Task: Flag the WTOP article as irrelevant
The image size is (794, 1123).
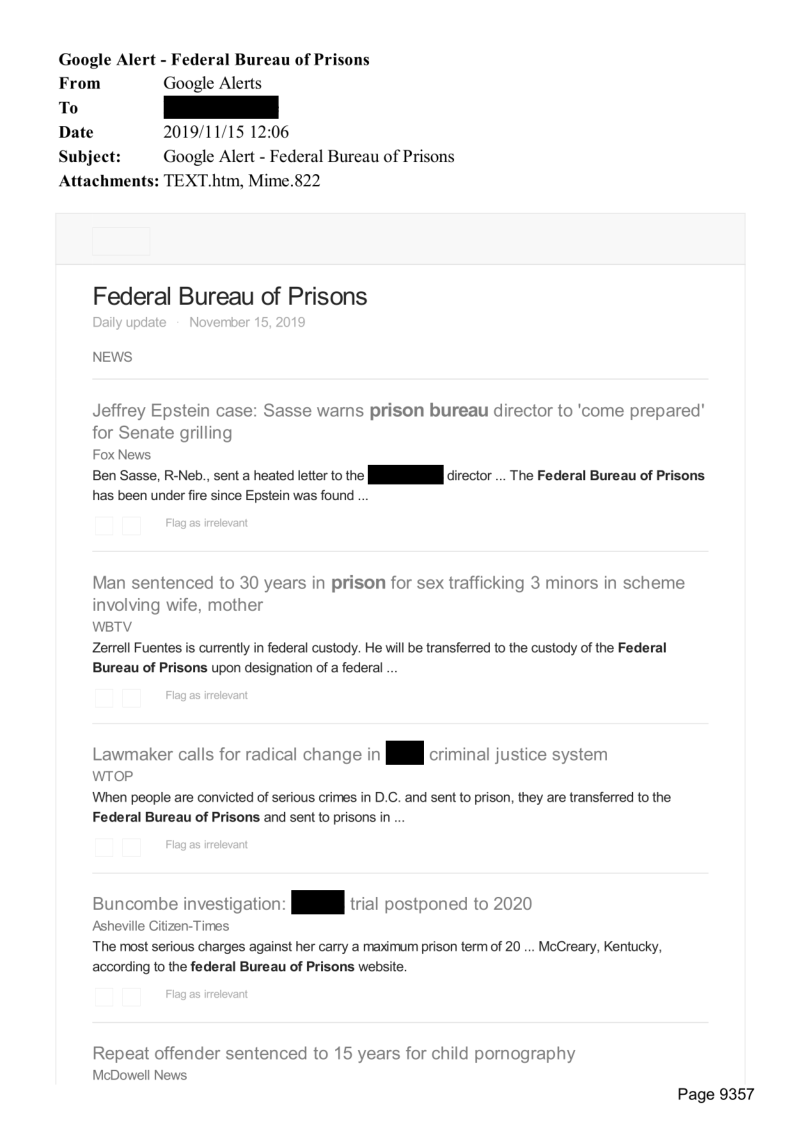Action: click(x=206, y=845)
